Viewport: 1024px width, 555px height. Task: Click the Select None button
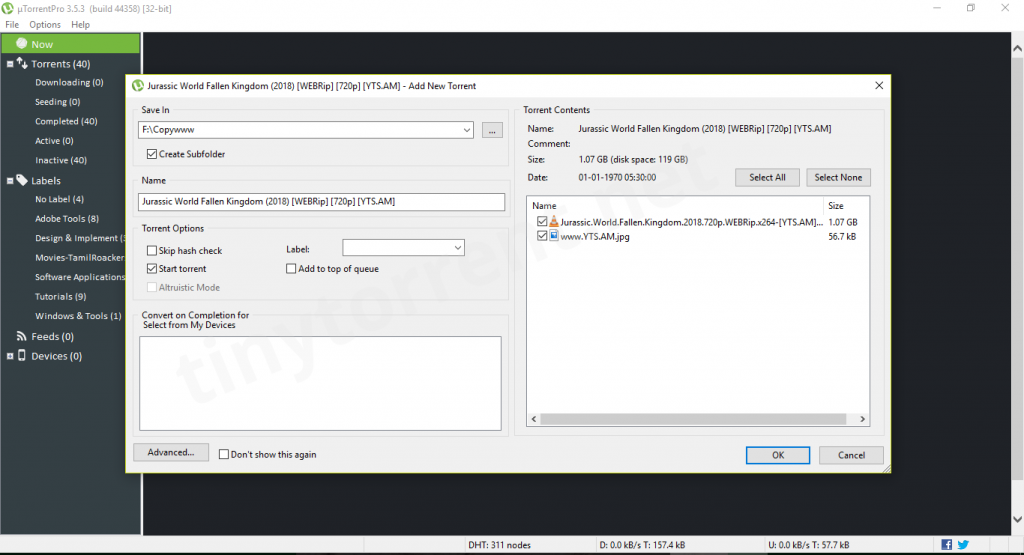[838, 178]
